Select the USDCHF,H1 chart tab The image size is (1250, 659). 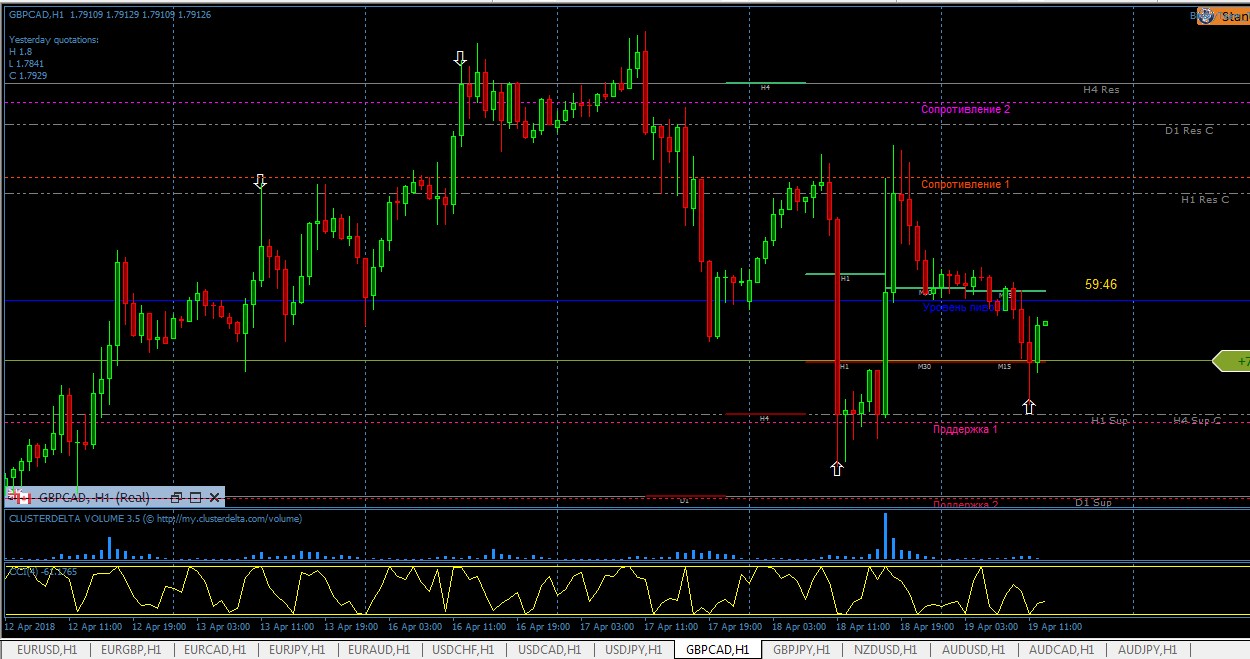[x=463, y=650]
